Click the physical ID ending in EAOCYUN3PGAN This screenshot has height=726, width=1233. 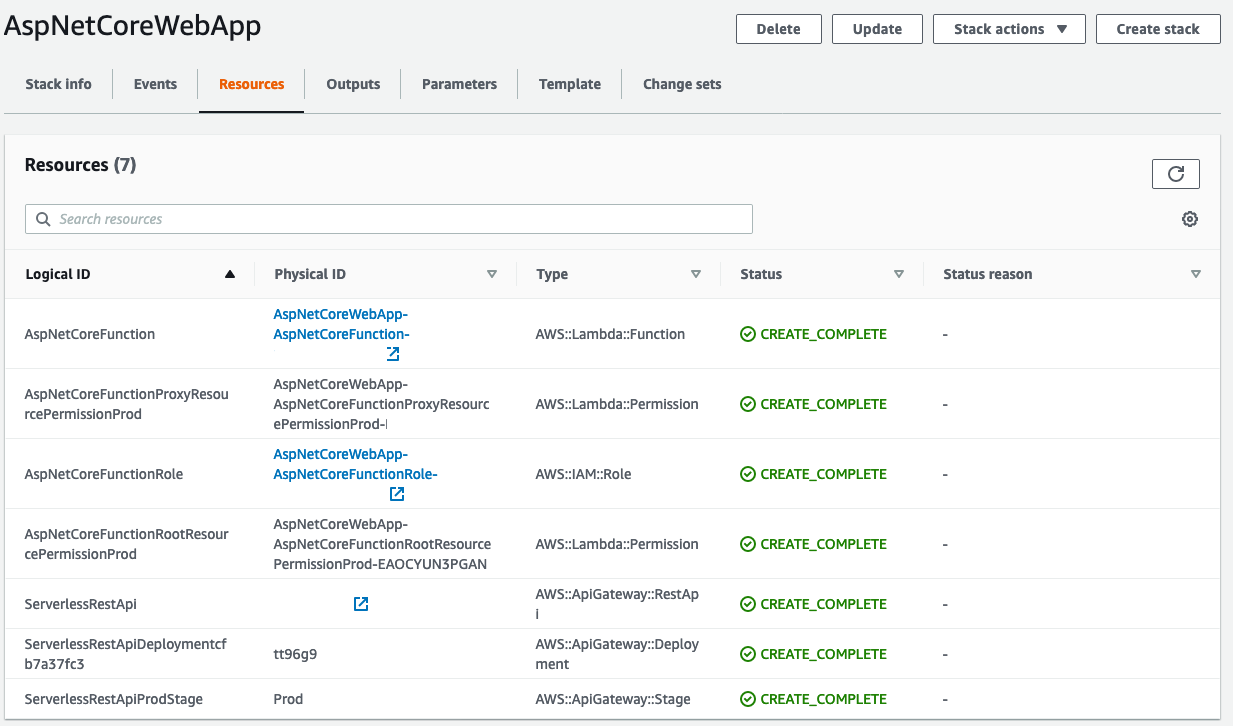tap(382, 544)
